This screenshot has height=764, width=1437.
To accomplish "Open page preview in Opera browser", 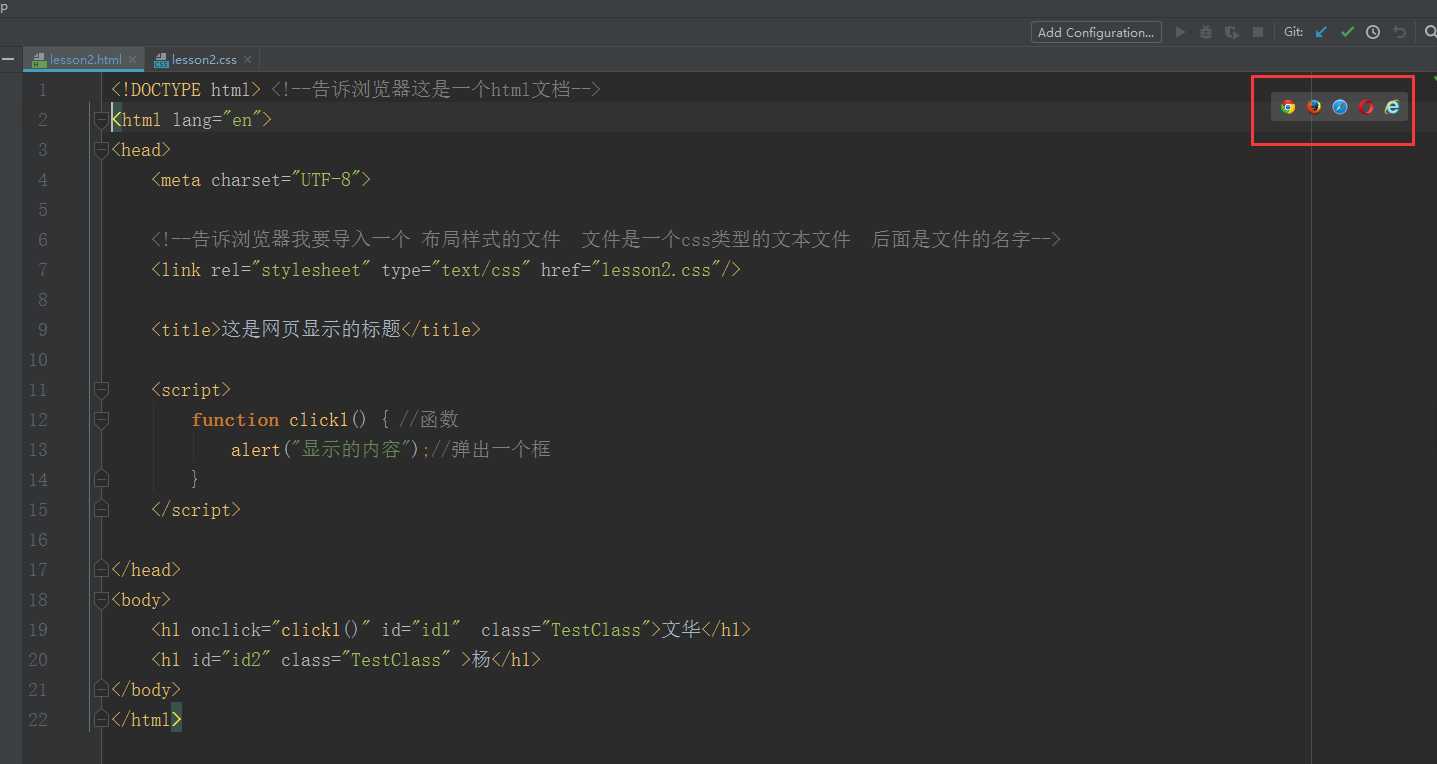I will 1366,107.
